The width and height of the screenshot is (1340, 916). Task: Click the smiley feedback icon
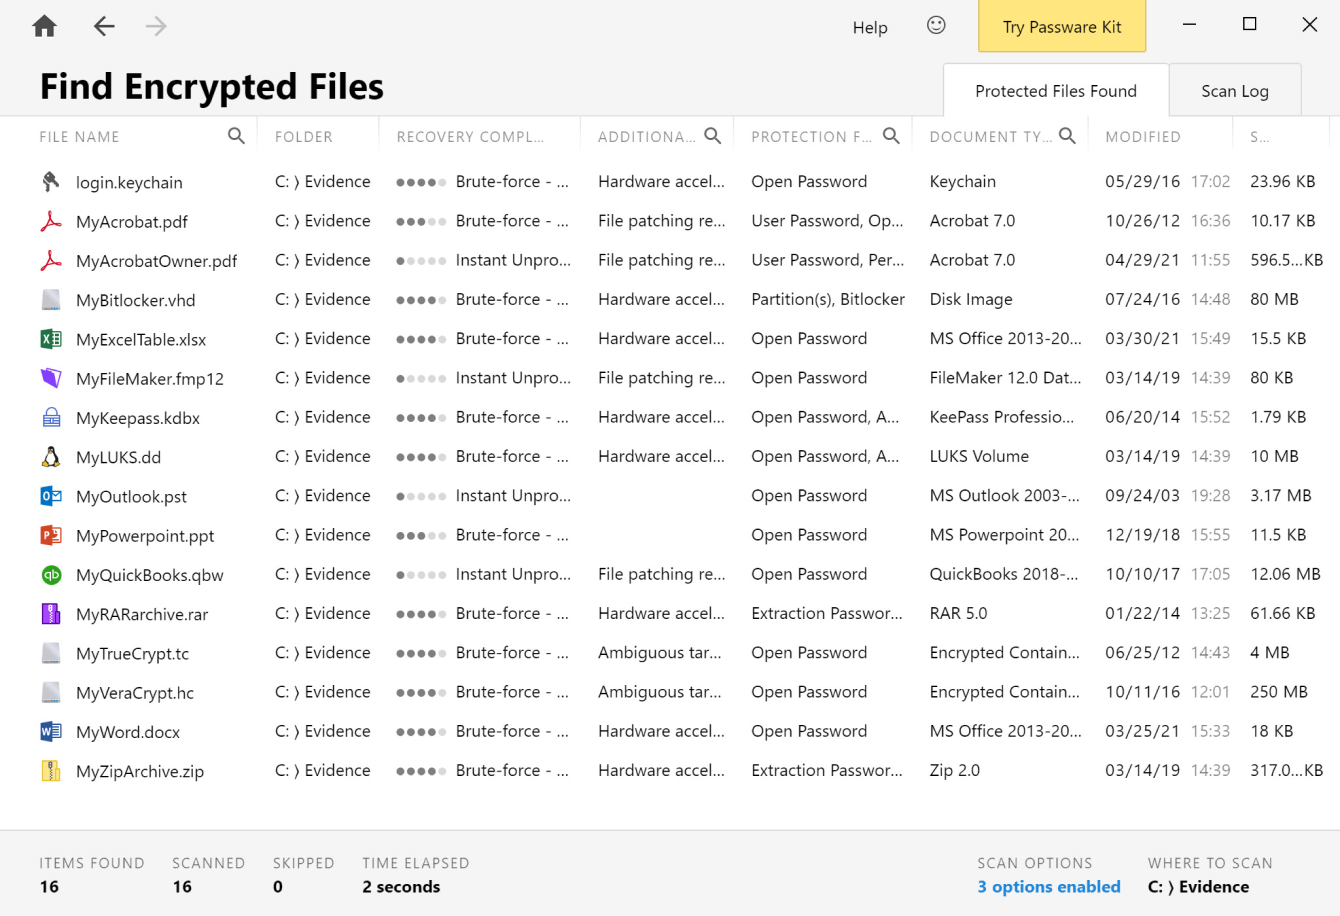coord(936,26)
